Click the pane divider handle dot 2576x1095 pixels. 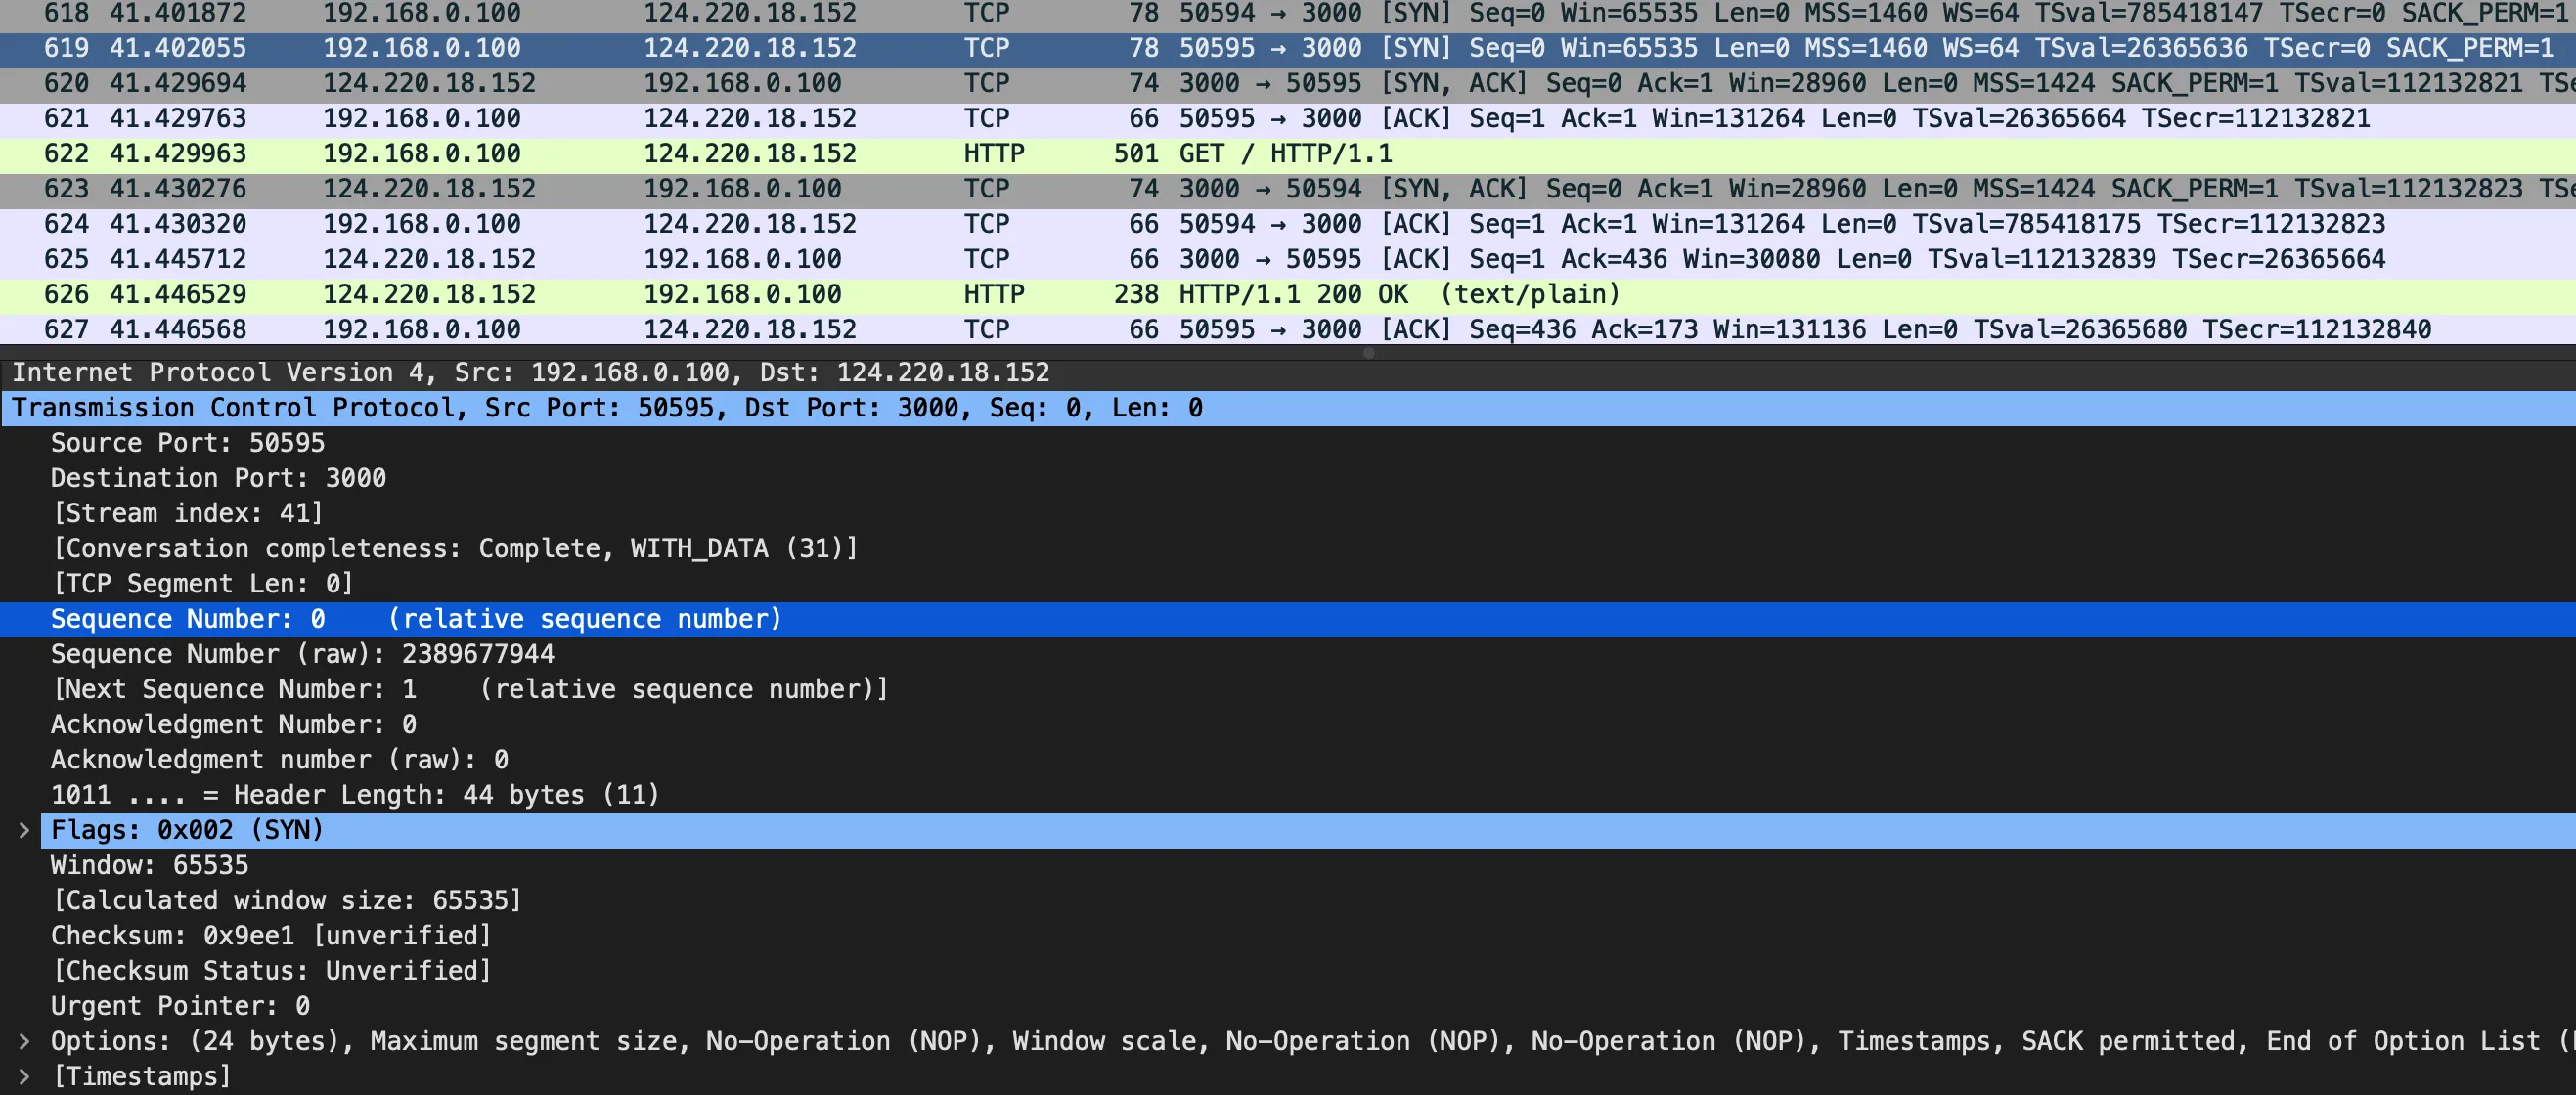1369,352
